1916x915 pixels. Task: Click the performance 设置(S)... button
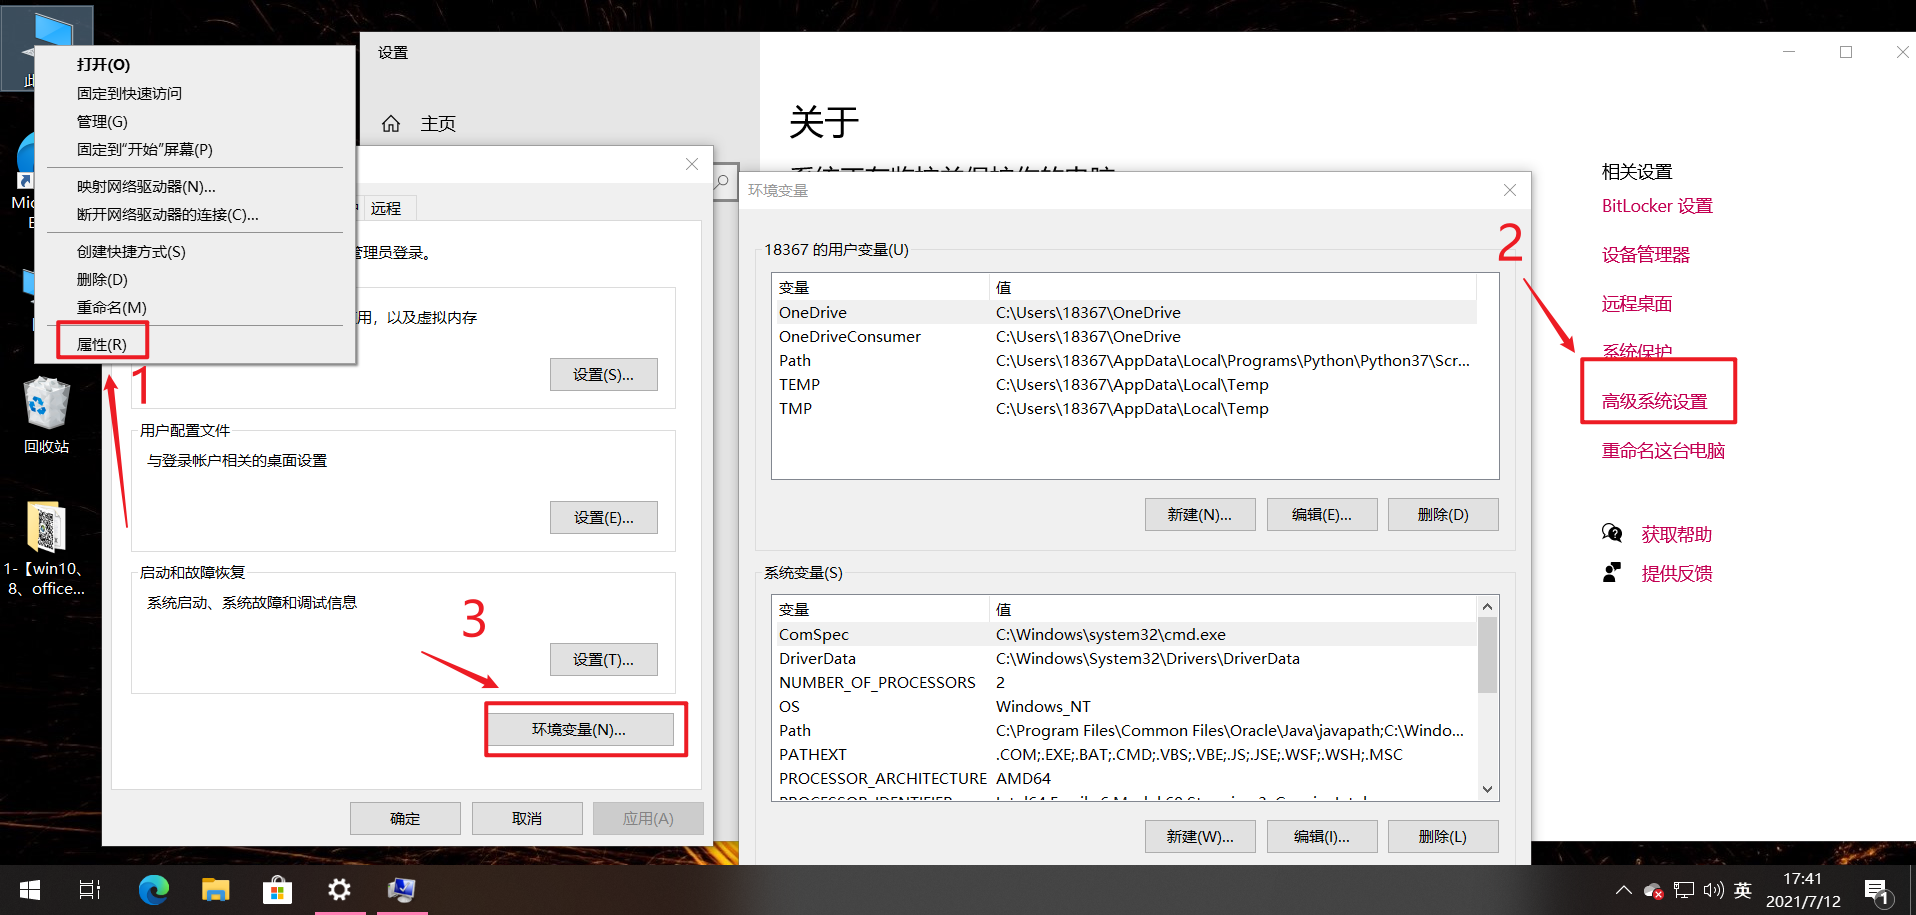(604, 374)
